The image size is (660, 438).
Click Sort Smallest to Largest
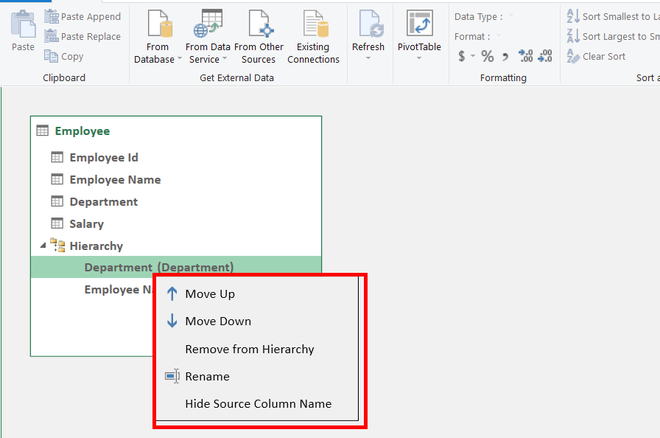612,17
